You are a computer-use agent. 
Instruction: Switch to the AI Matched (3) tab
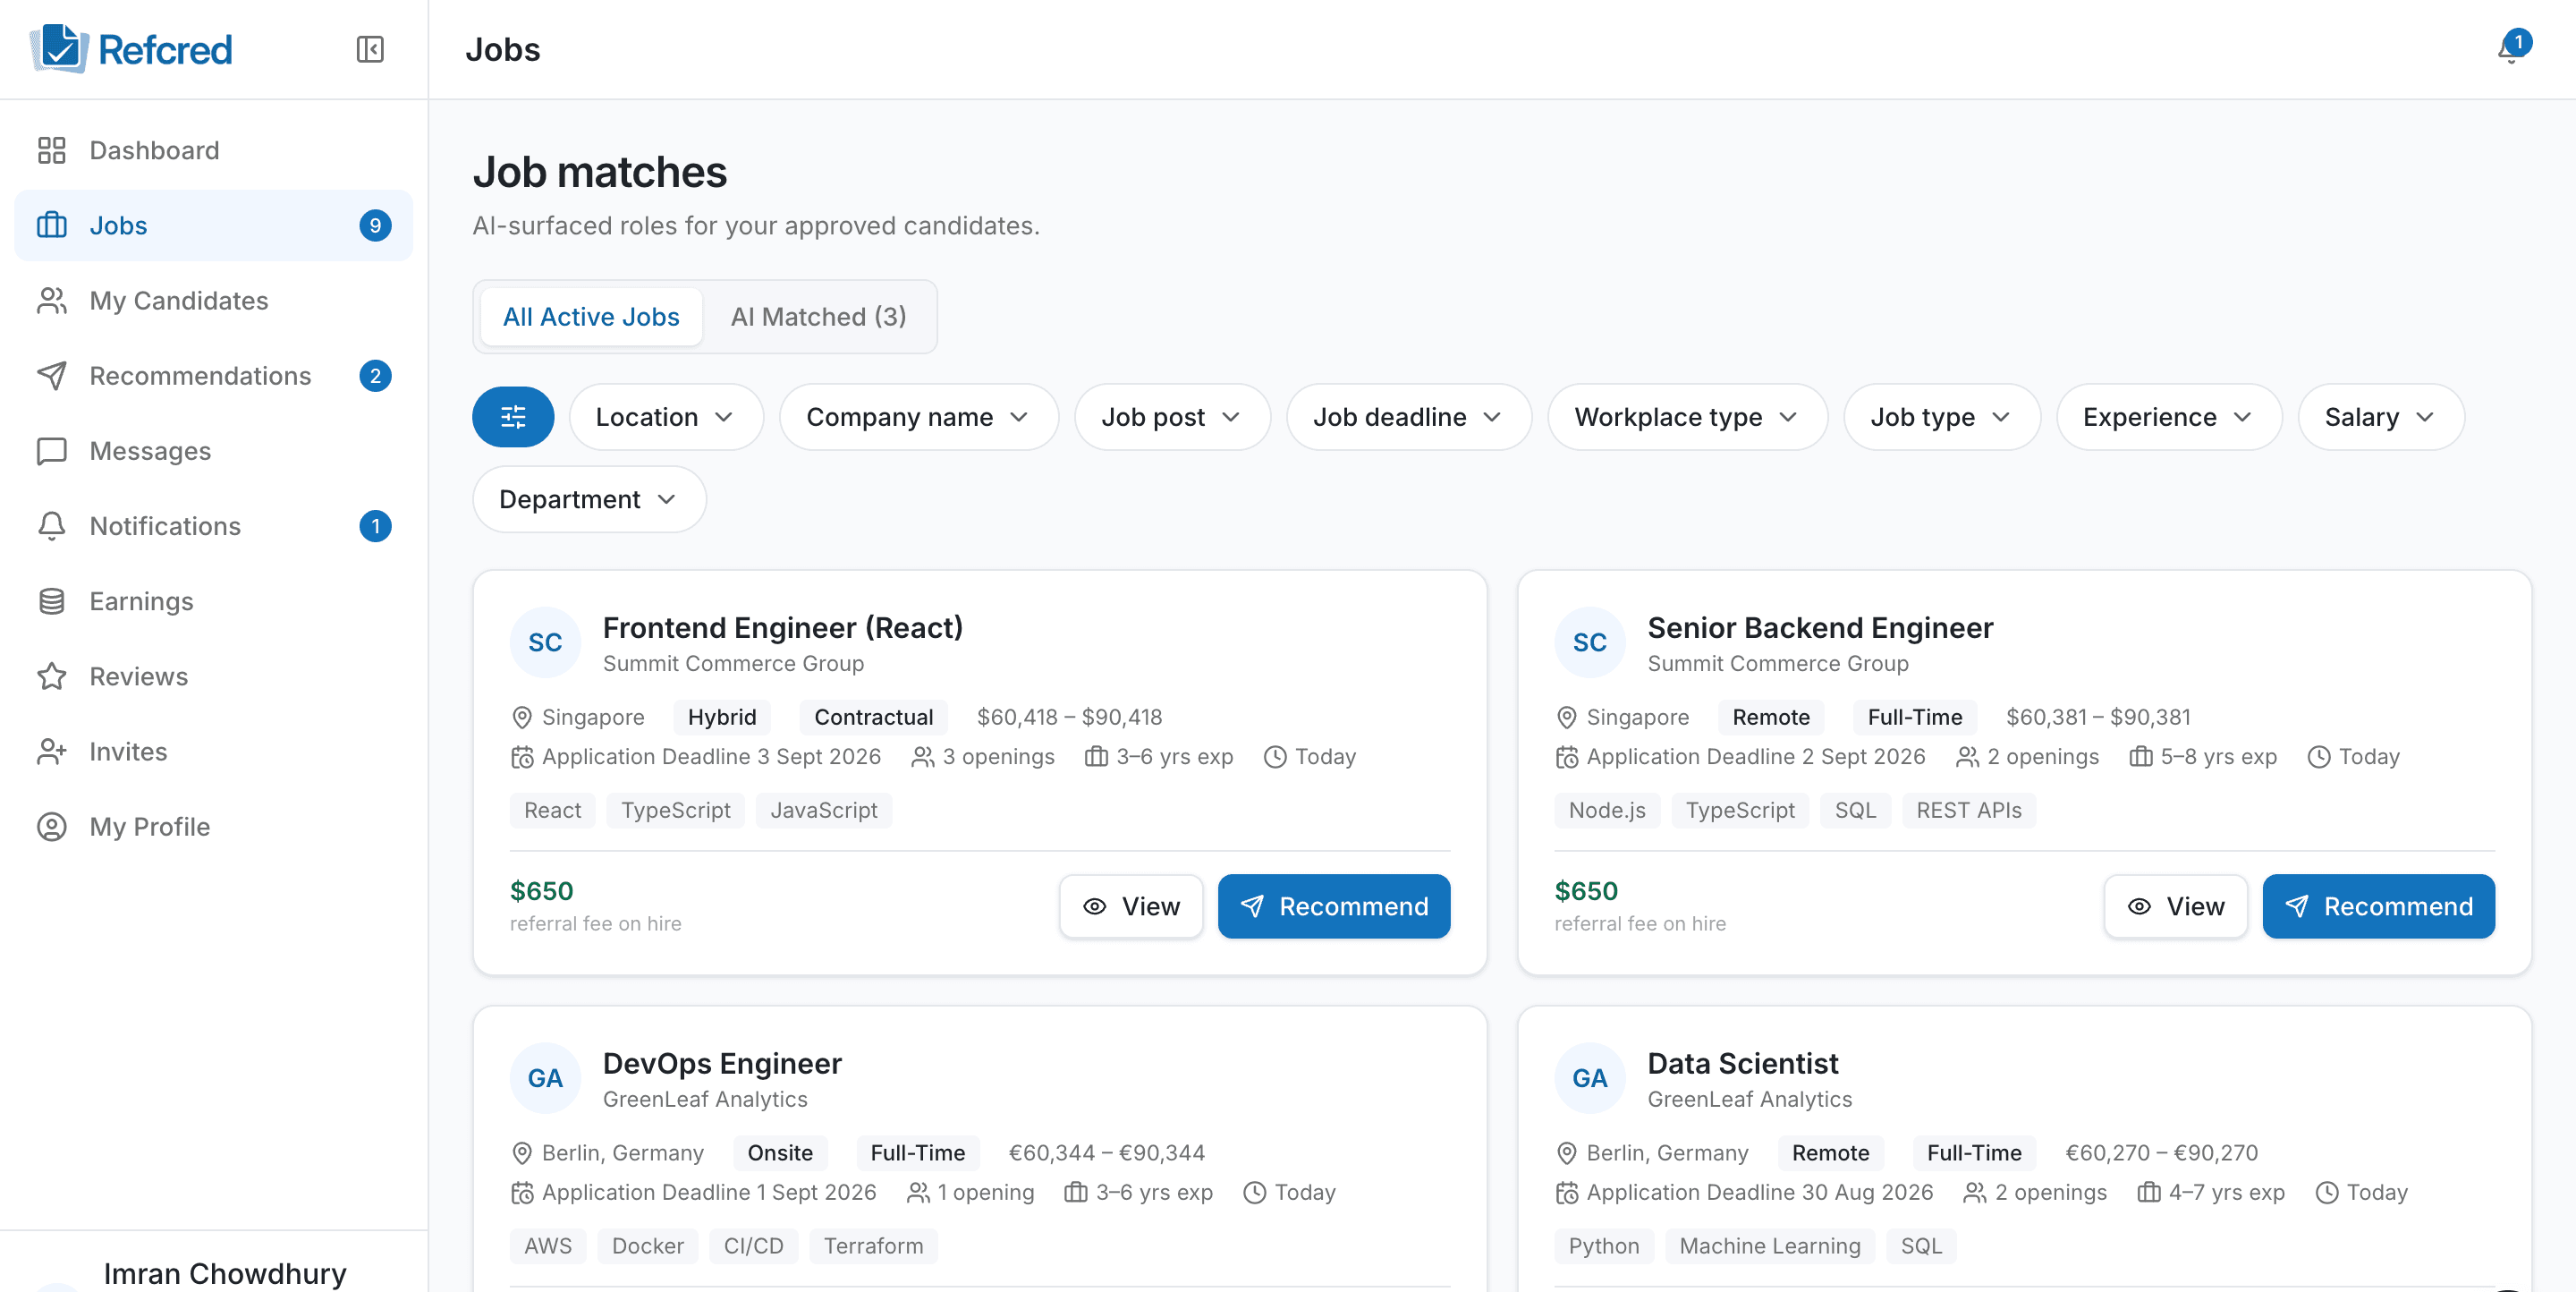pos(818,317)
